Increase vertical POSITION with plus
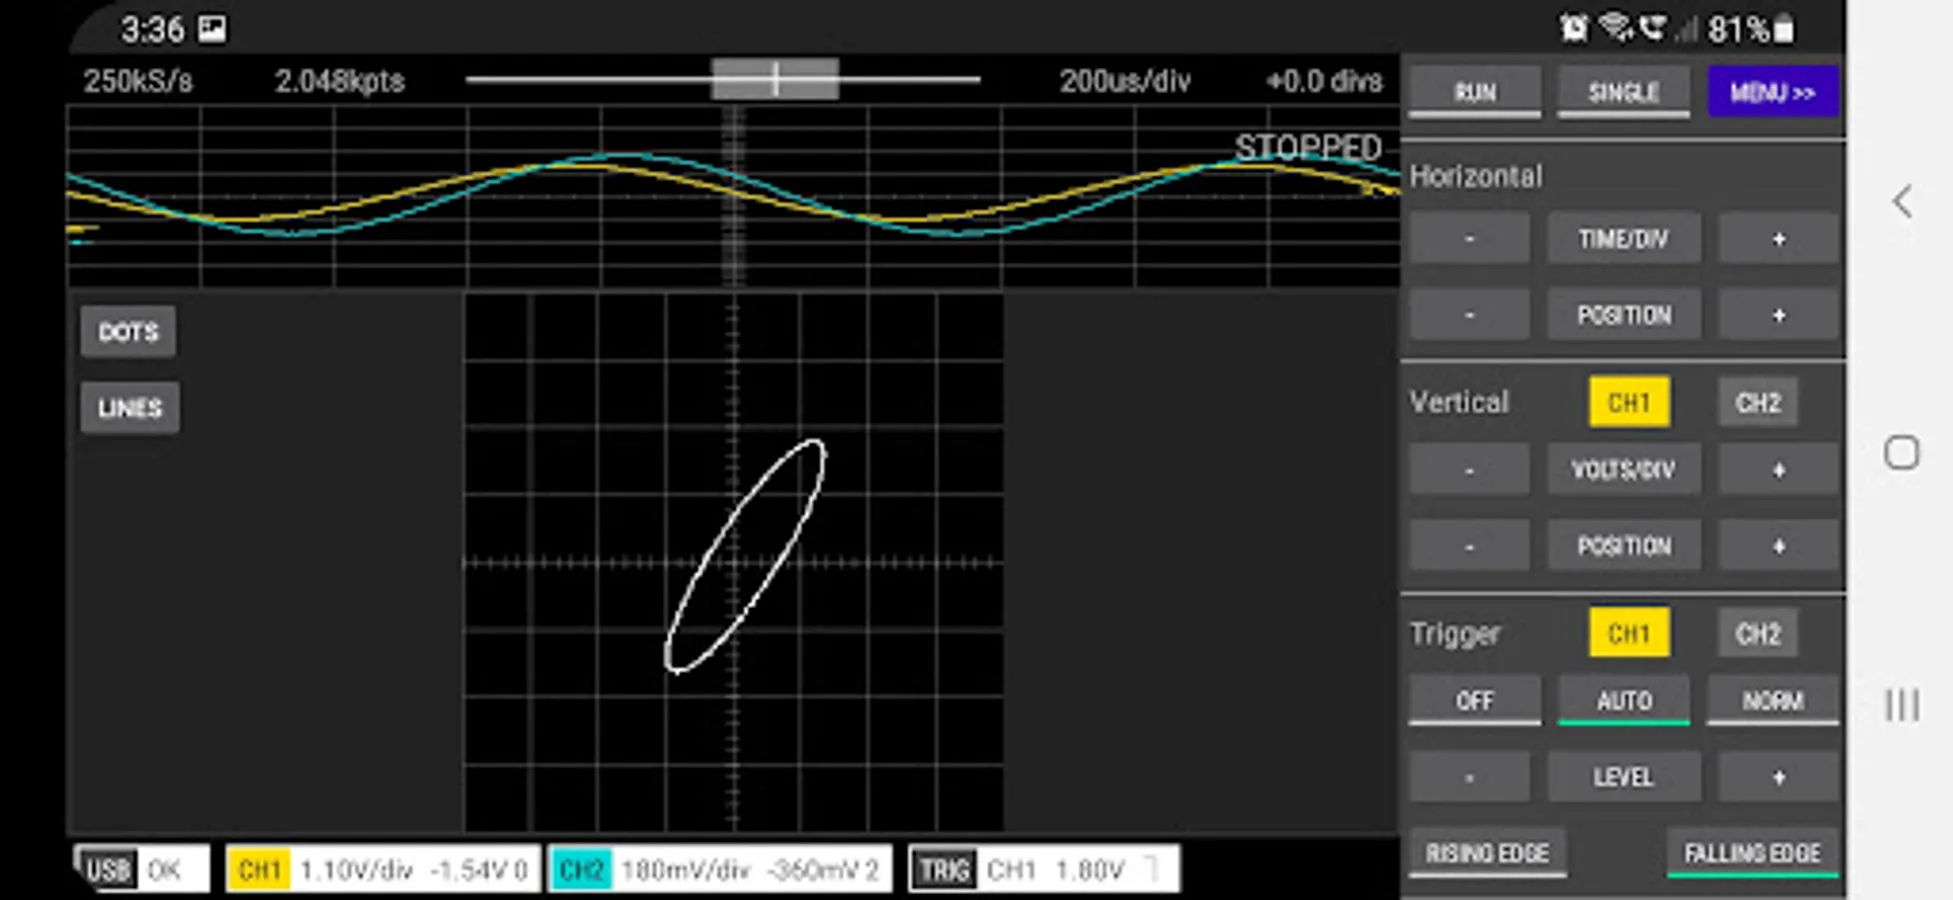Viewport: 1953px width, 900px height. 1778,546
